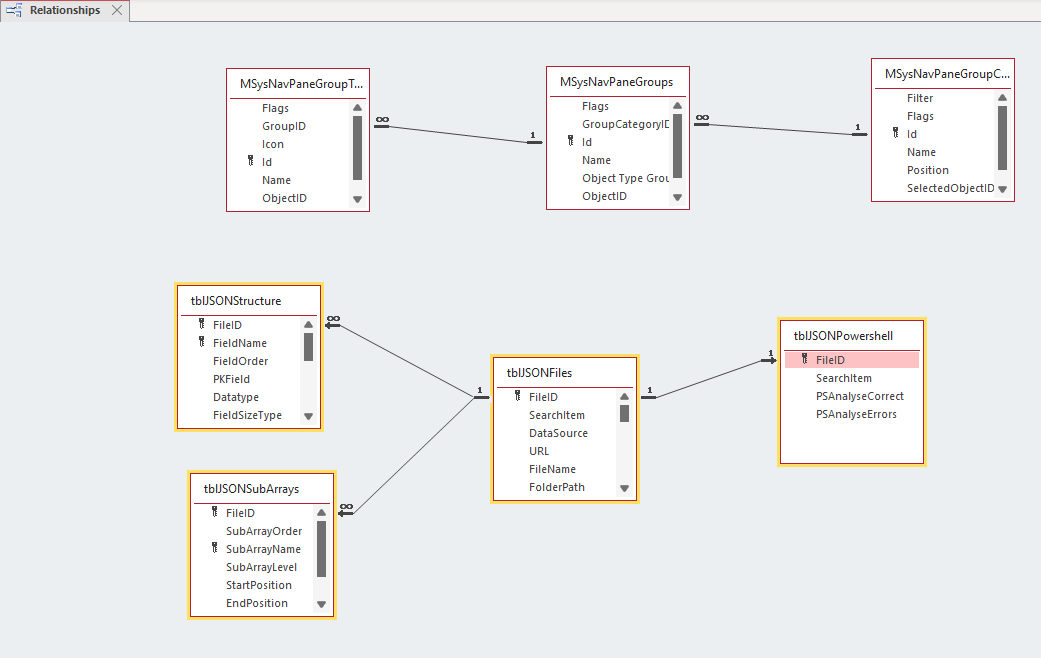This screenshot has height=658, width=1041.
Task: Select URL field in tblJSONFiles
Action: click(x=539, y=451)
